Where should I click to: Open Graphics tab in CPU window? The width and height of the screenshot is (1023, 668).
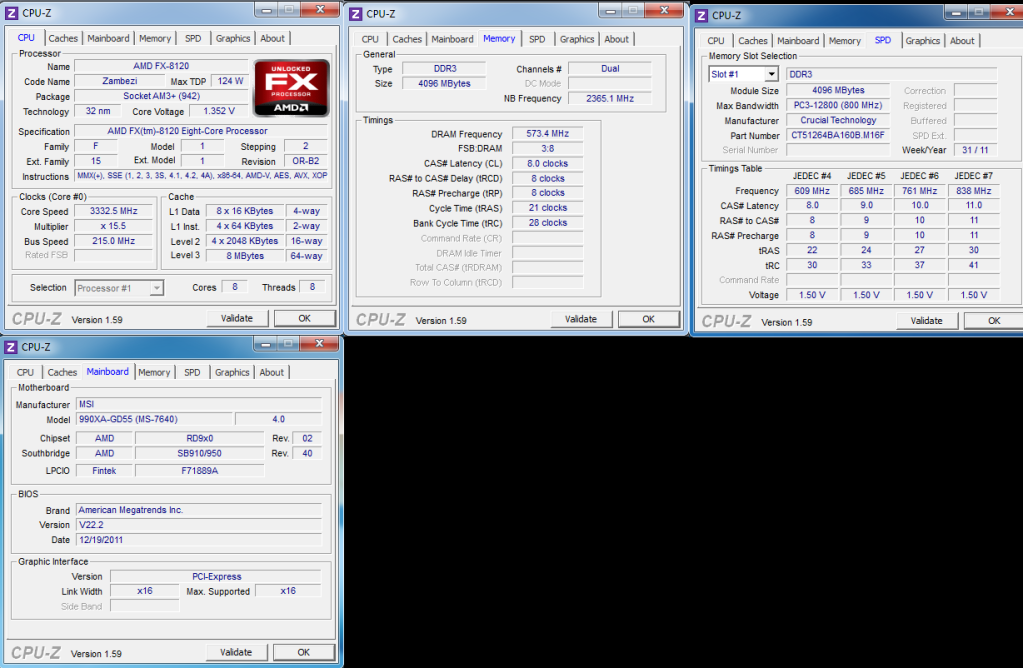point(233,38)
